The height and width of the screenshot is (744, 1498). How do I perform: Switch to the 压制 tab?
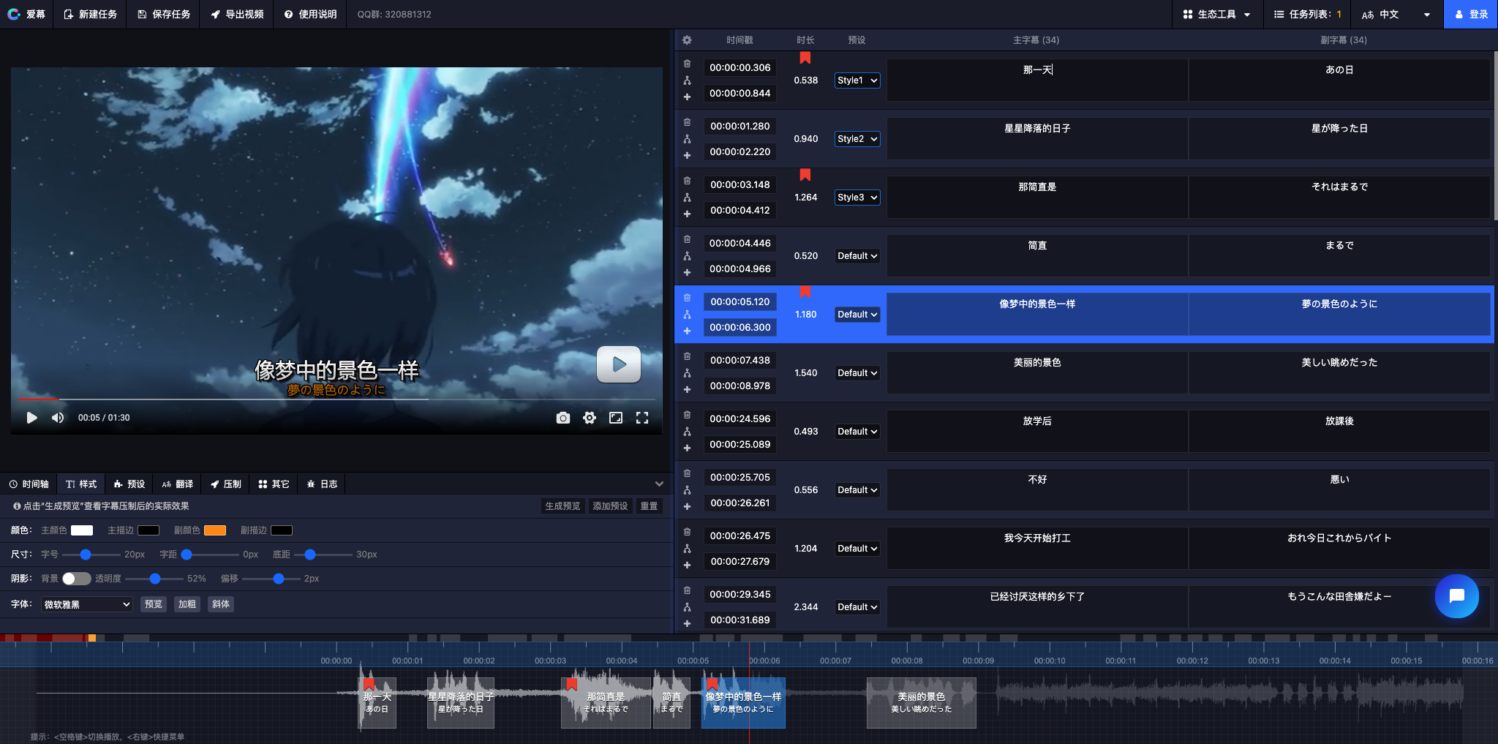pyautogui.click(x=226, y=484)
